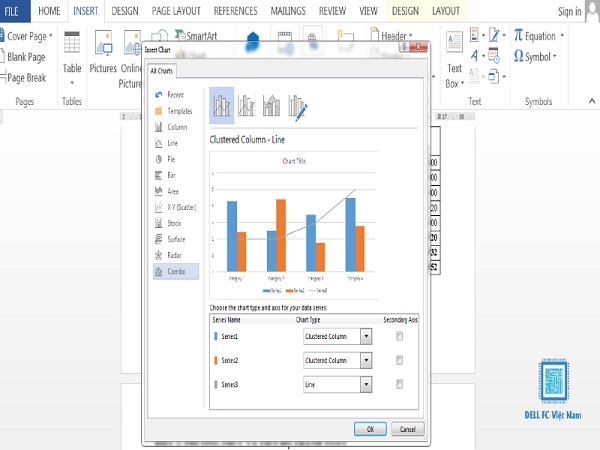
Task: Pick the Custom Combination chart icon
Action: click(x=297, y=107)
